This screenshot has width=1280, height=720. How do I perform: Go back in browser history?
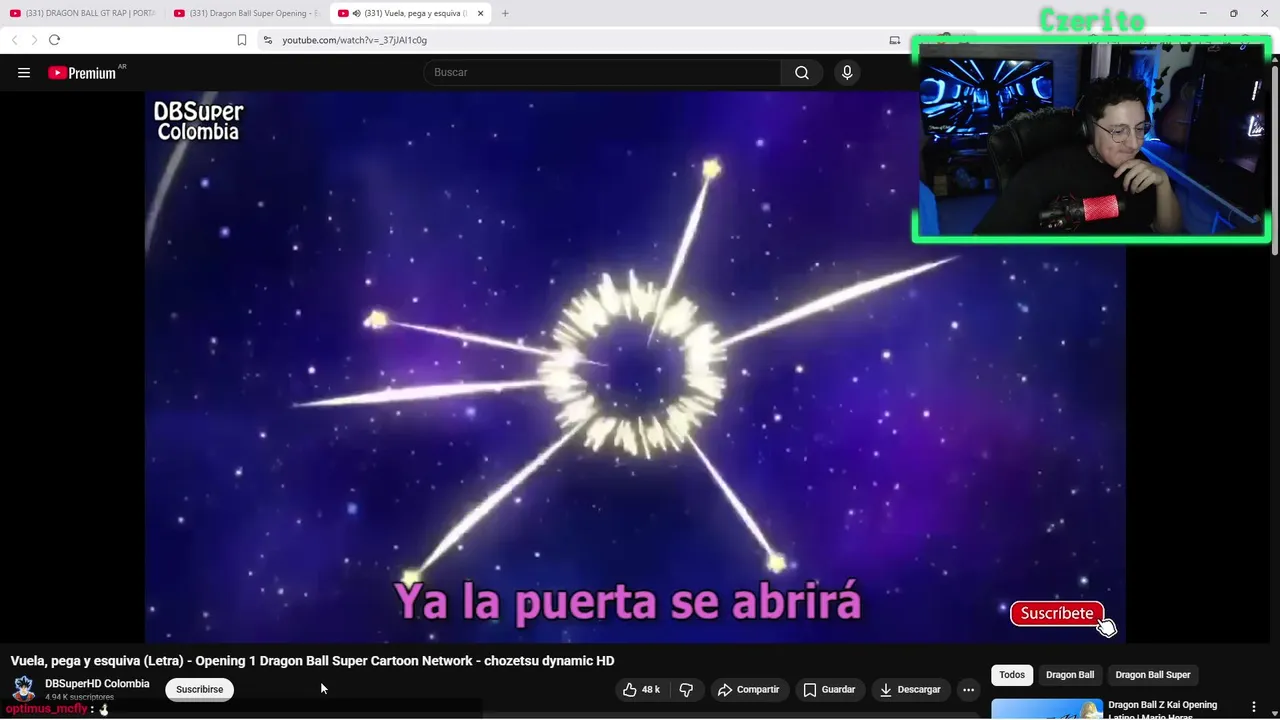[x=14, y=40]
